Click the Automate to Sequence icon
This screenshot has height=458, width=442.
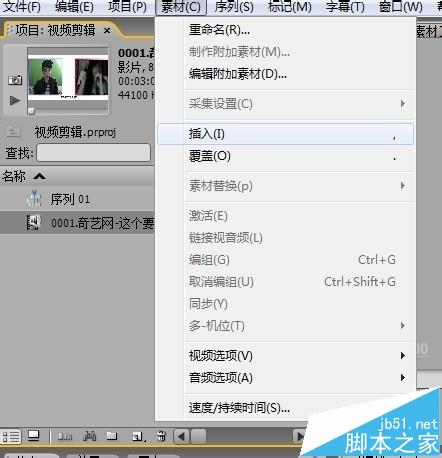tap(65, 436)
